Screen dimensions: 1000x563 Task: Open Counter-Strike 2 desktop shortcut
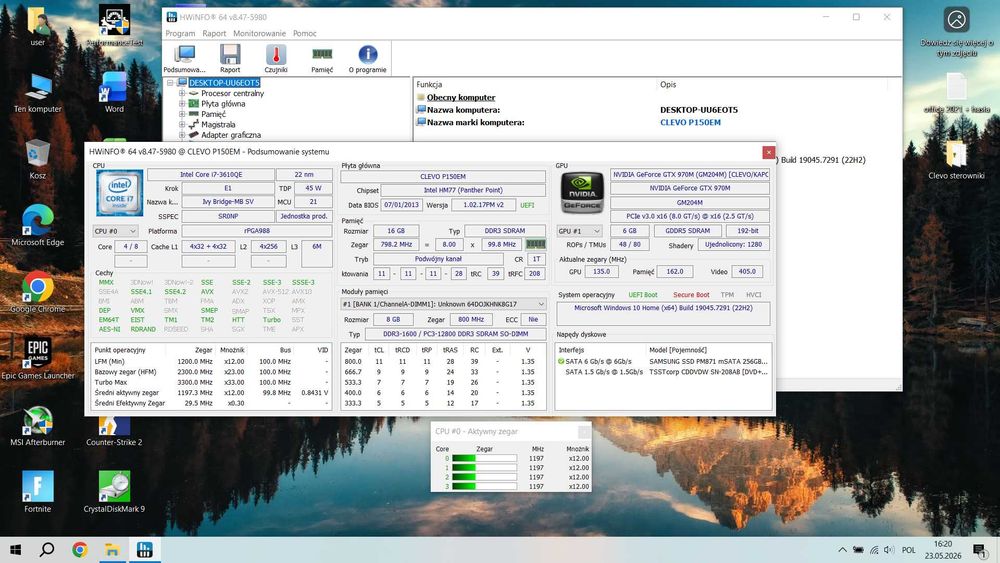pos(114,432)
